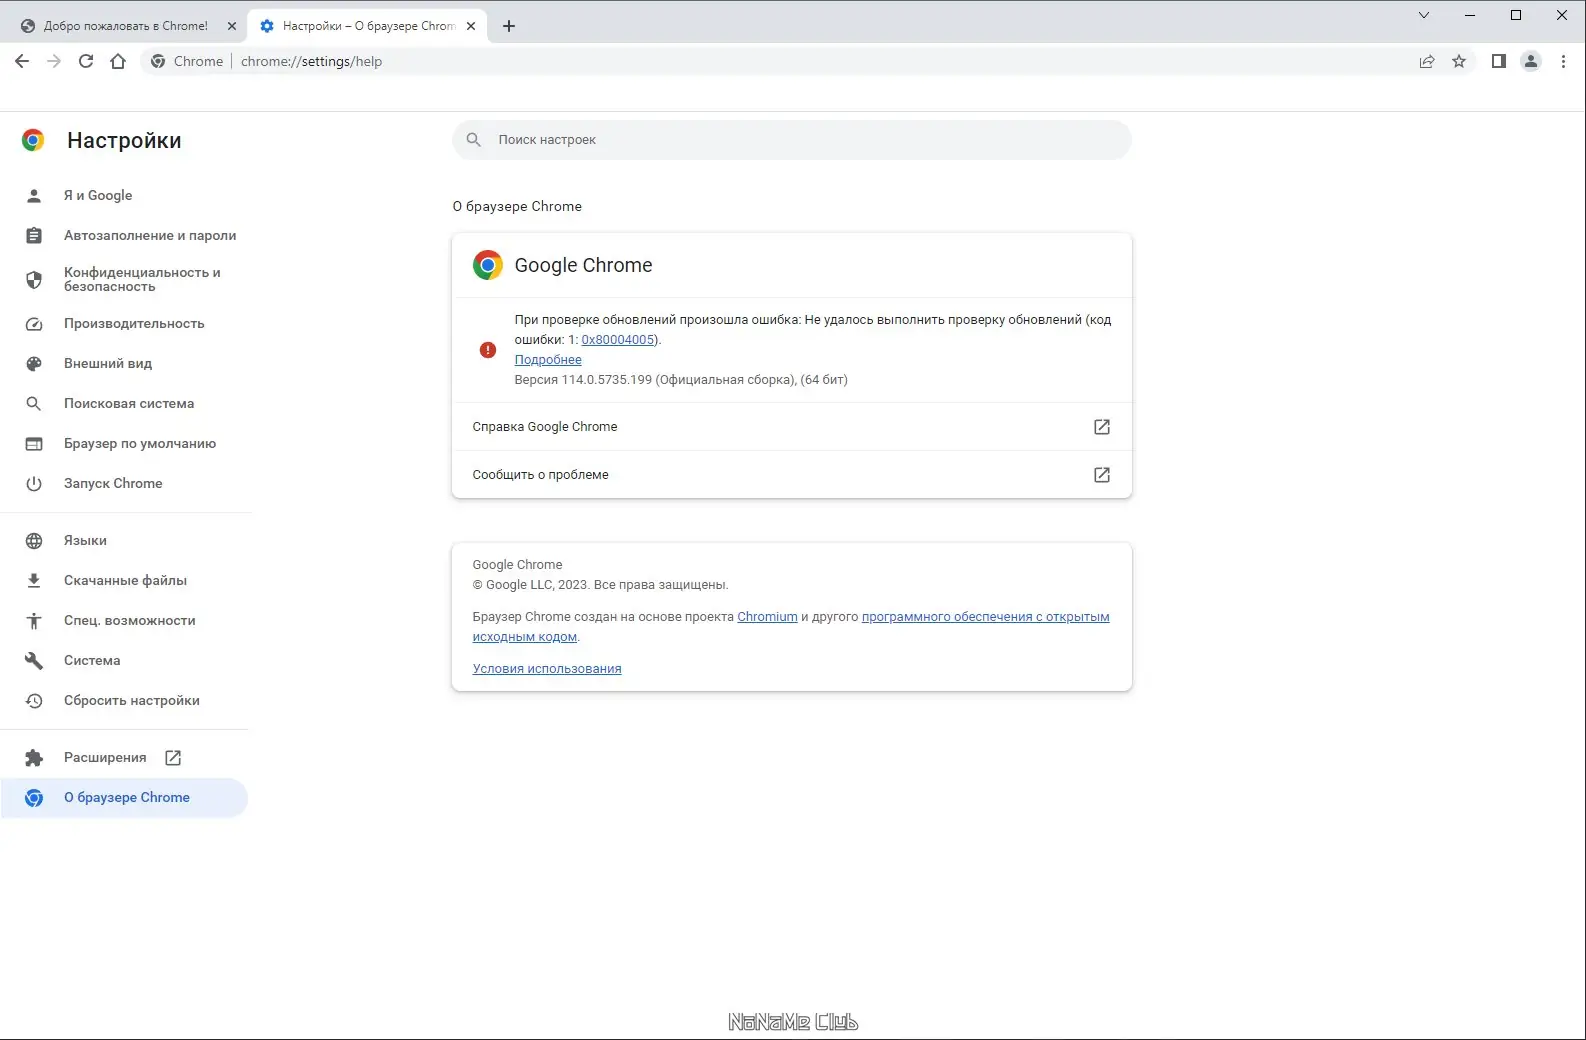Select 'Поисковая система' in sidebar
This screenshot has width=1586, height=1040.
(x=125, y=403)
